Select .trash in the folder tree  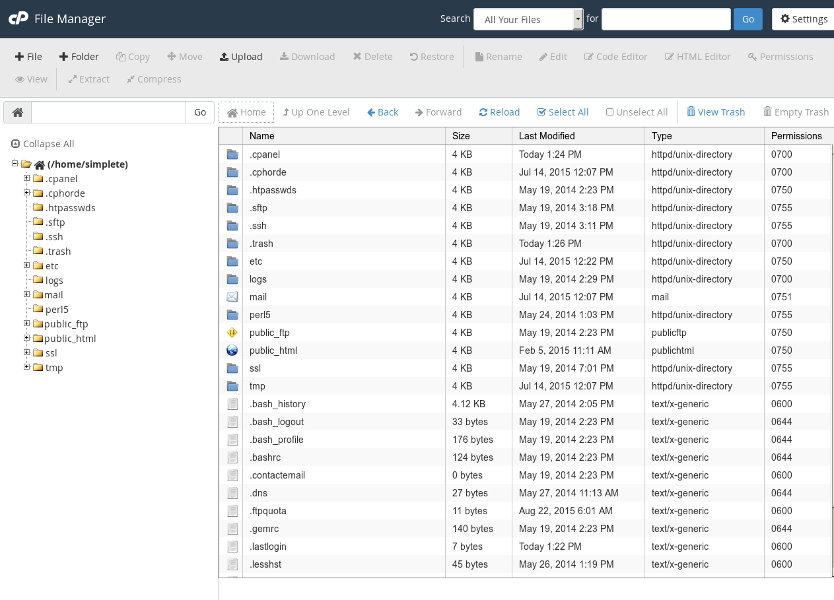click(x=58, y=251)
